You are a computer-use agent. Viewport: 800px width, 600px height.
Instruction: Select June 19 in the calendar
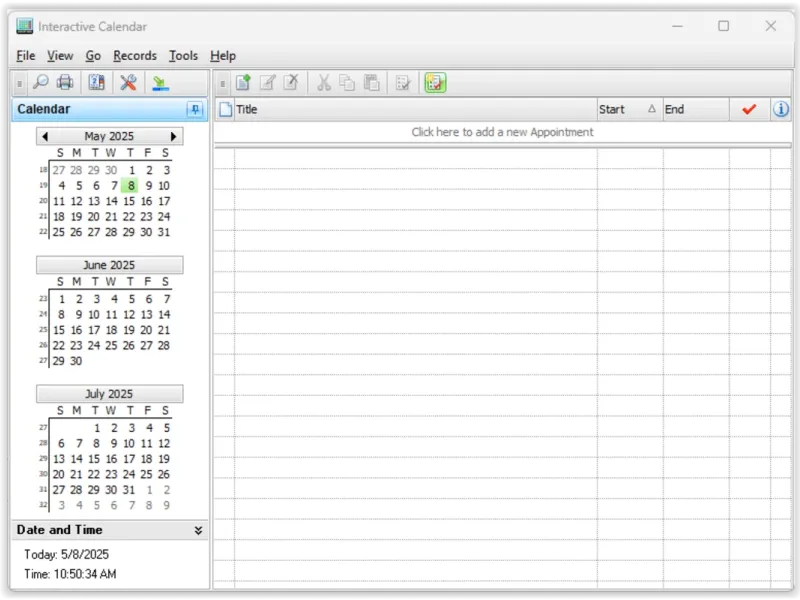click(x=129, y=330)
